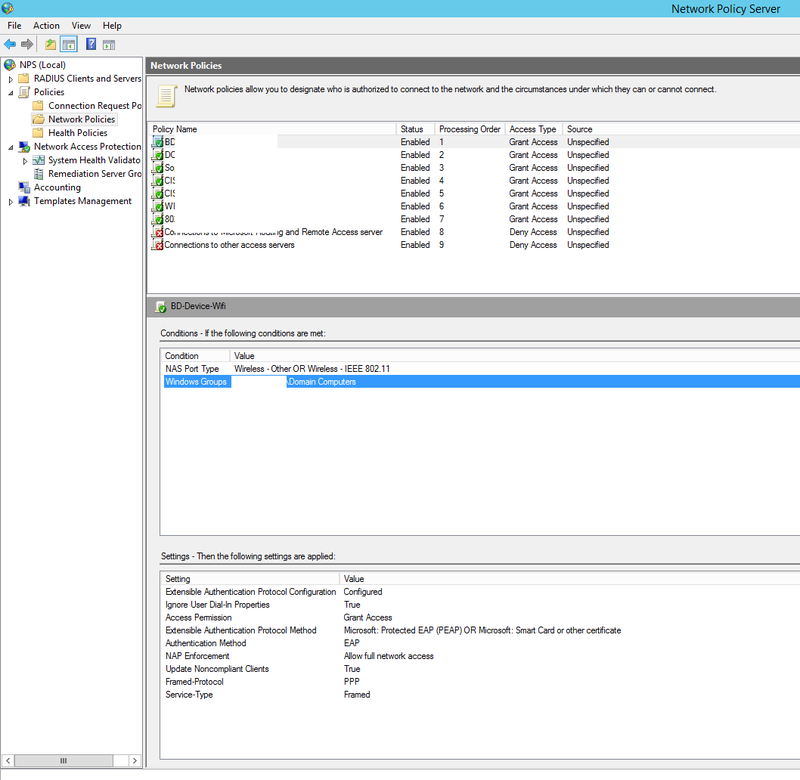Expand the System Health Validators node
This screenshot has width=800, height=780.
[24, 160]
